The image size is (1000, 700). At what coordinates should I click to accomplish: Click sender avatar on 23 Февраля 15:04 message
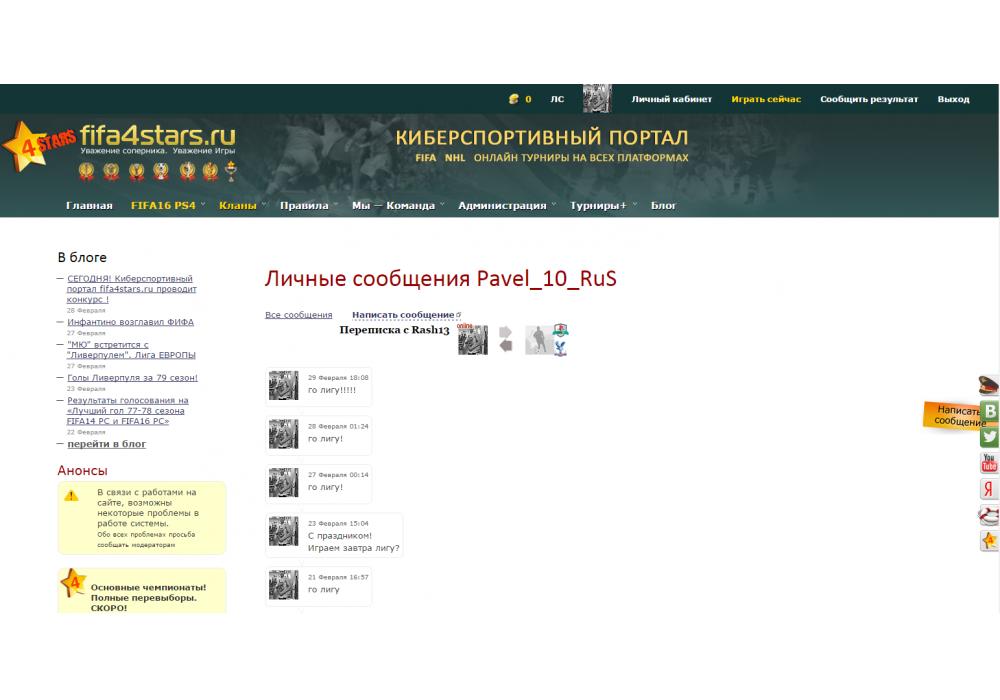pos(283,531)
